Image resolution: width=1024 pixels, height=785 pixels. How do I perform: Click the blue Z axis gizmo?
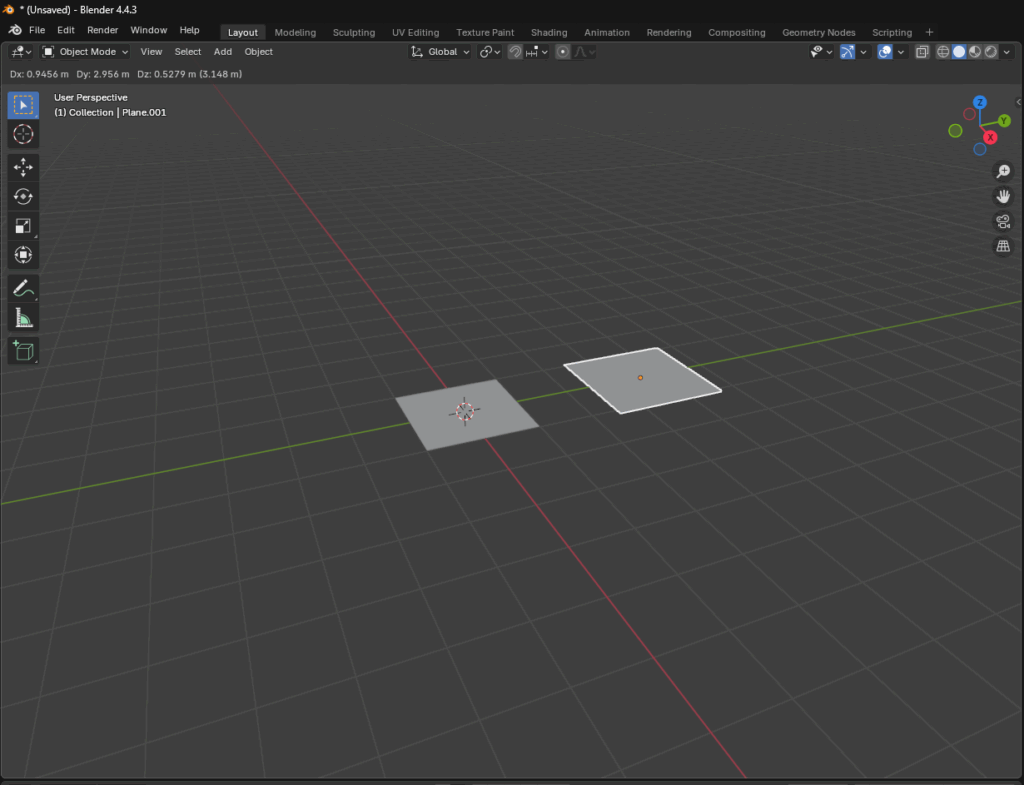pyautogui.click(x=980, y=103)
